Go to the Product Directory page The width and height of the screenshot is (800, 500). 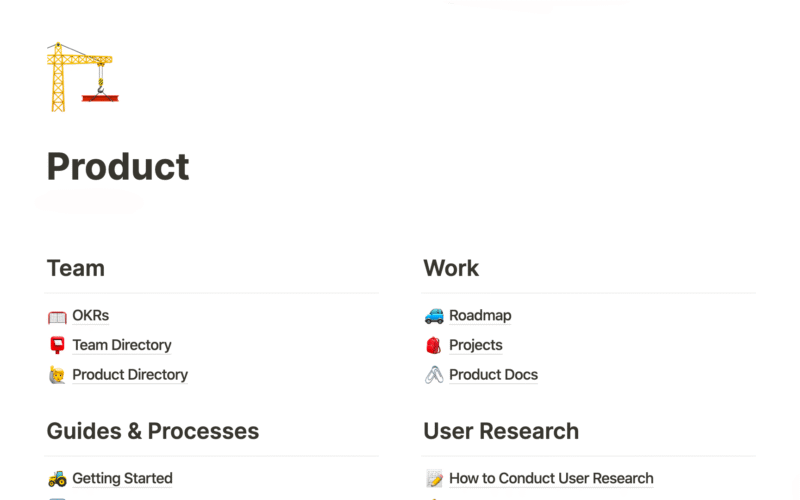tap(130, 375)
